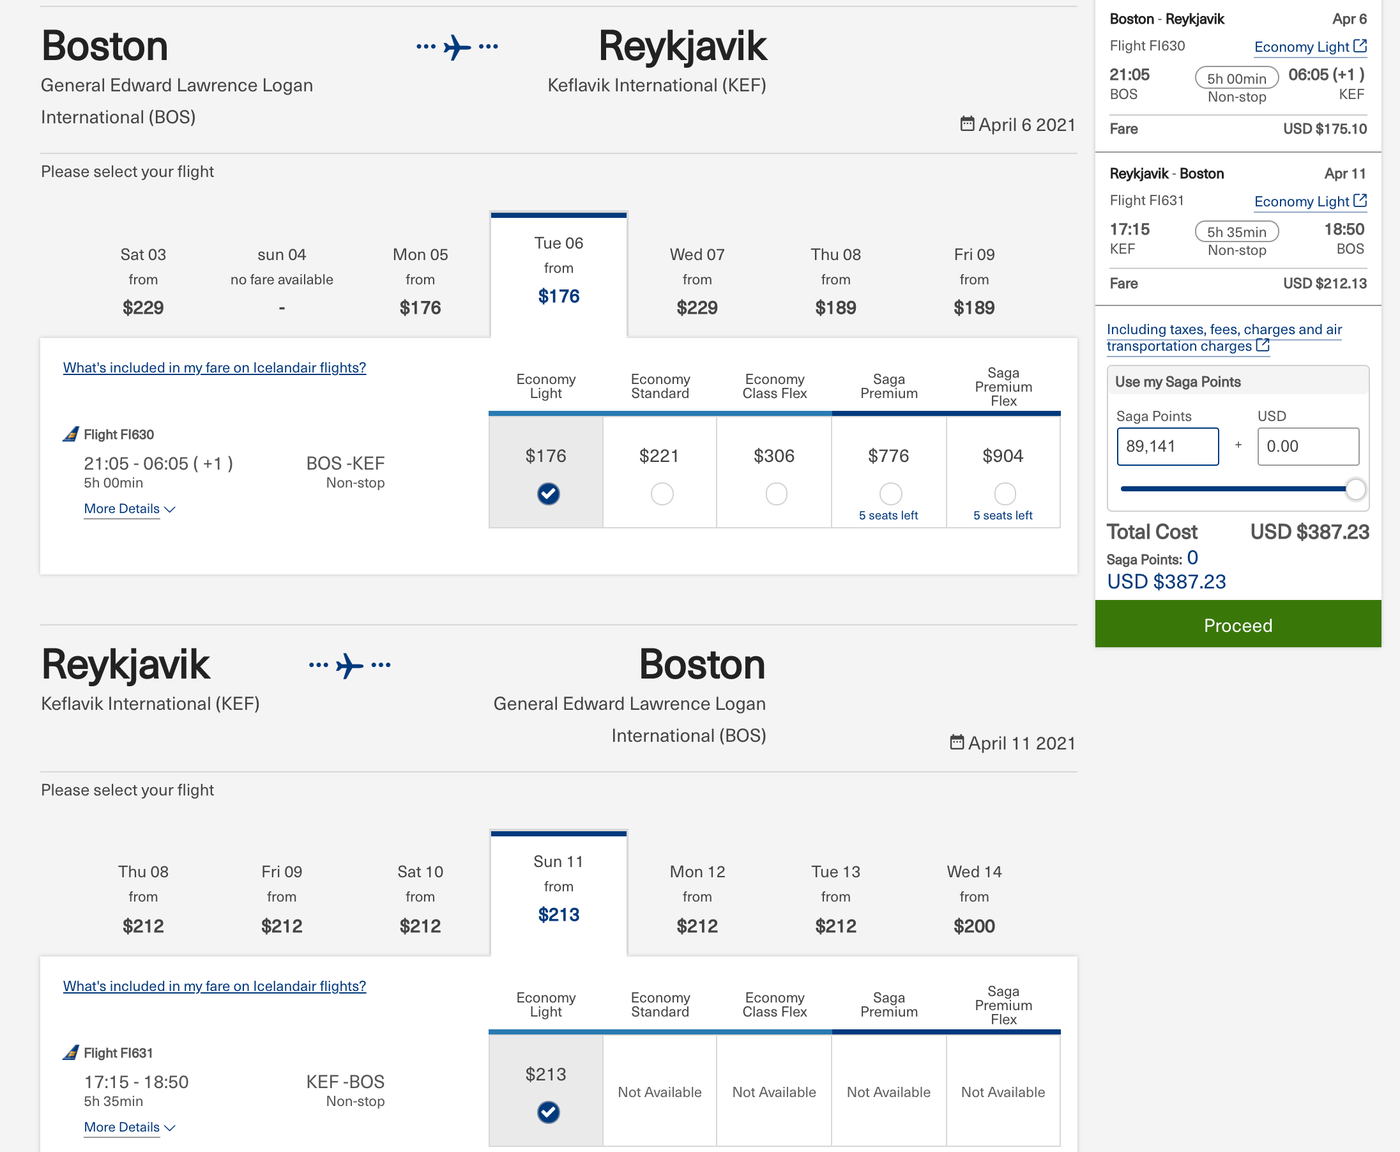Screen dimensions: 1400x1152
Task: Click external link icon for outbound Economy Light
Action: click(x=1360, y=46)
